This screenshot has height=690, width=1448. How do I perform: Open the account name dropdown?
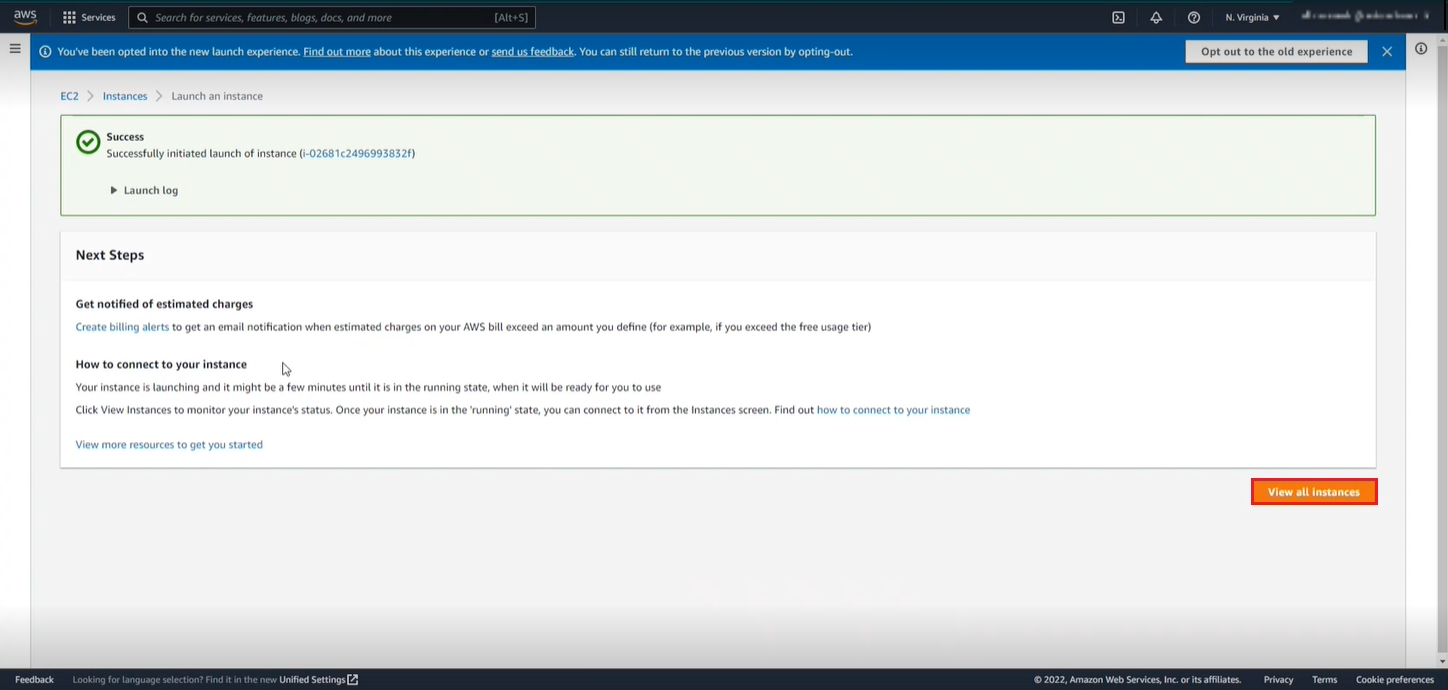[x=1366, y=17]
